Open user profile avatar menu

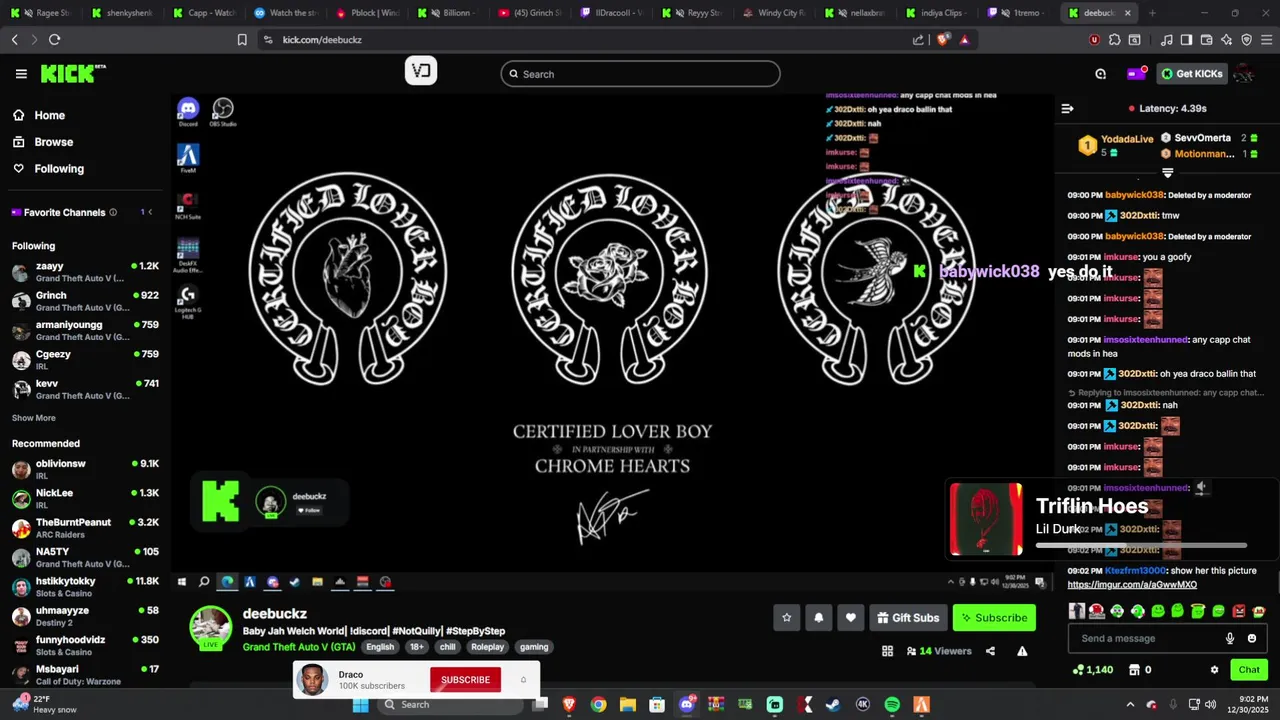point(1245,74)
